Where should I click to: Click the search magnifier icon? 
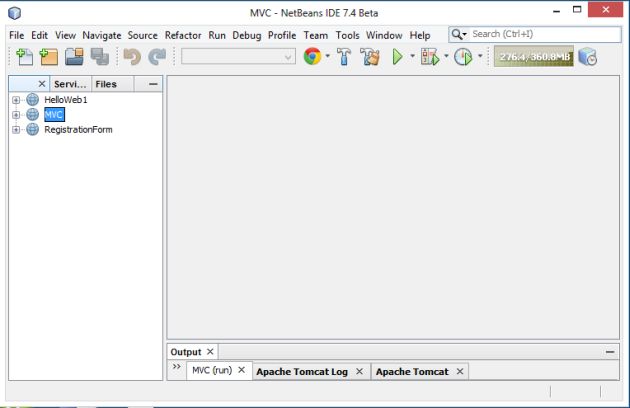458,34
